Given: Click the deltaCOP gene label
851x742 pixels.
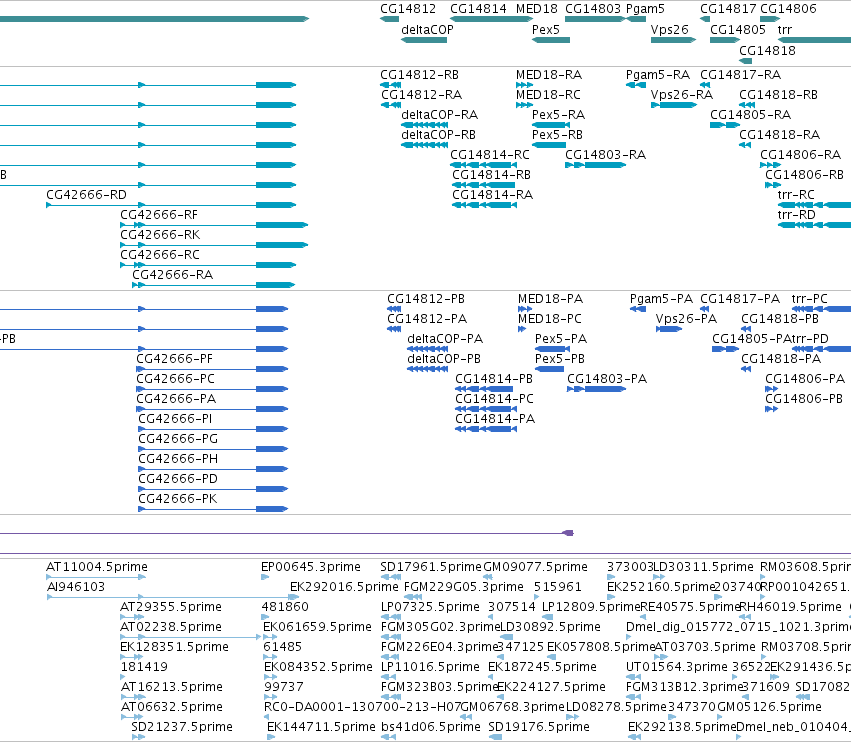Looking at the screenshot, I should coord(427,29).
